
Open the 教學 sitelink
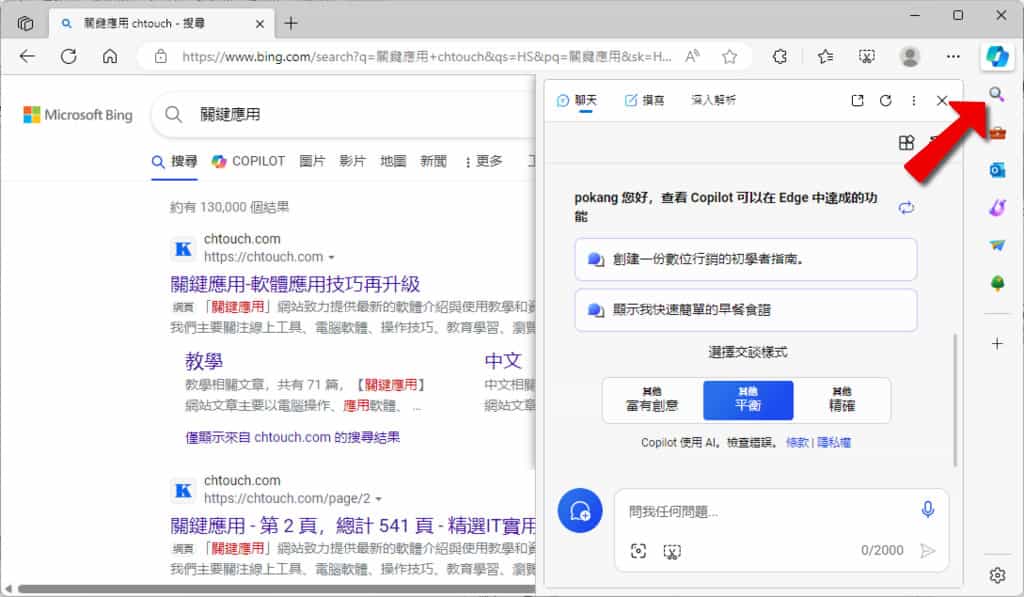[x=204, y=361]
